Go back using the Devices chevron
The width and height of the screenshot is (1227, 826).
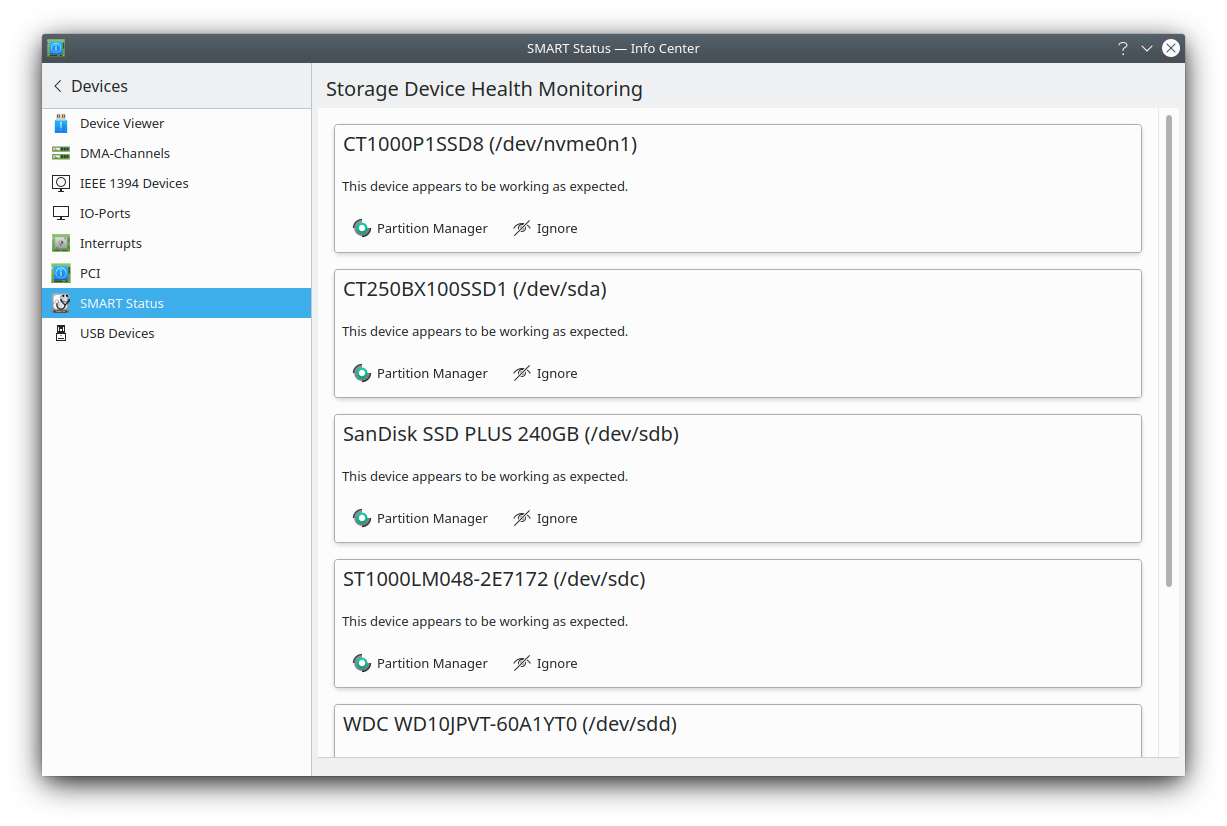point(58,86)
